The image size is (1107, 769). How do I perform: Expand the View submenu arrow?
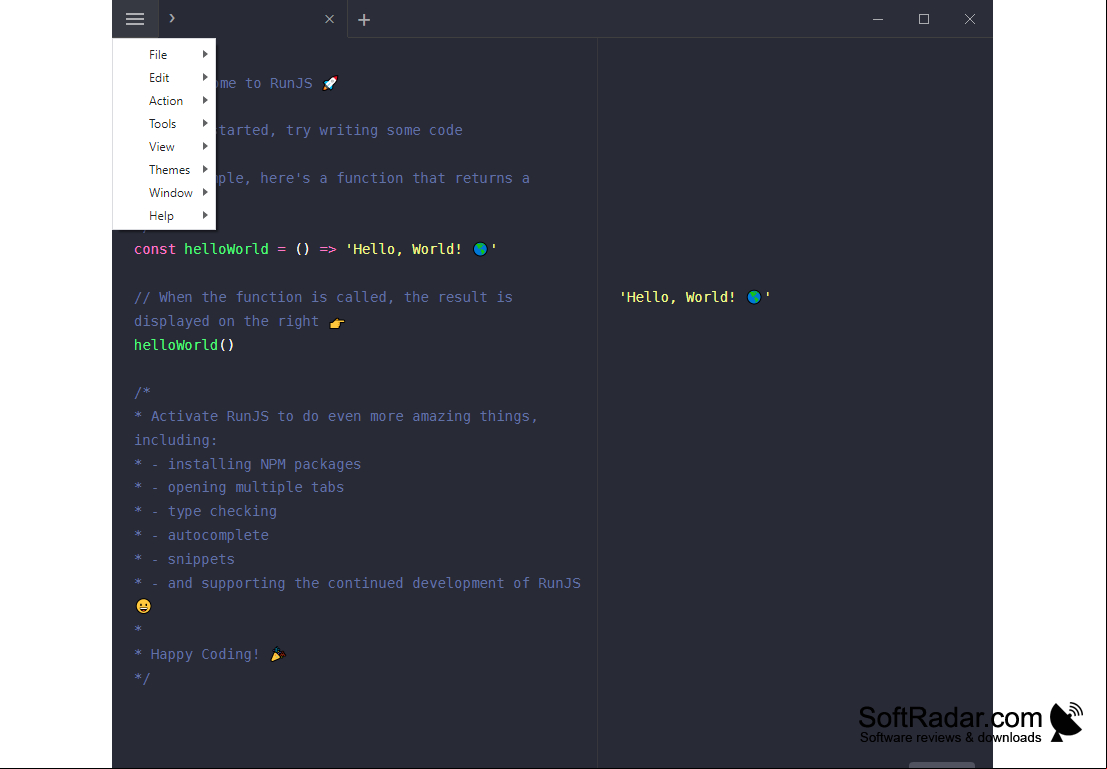[205, 146]
